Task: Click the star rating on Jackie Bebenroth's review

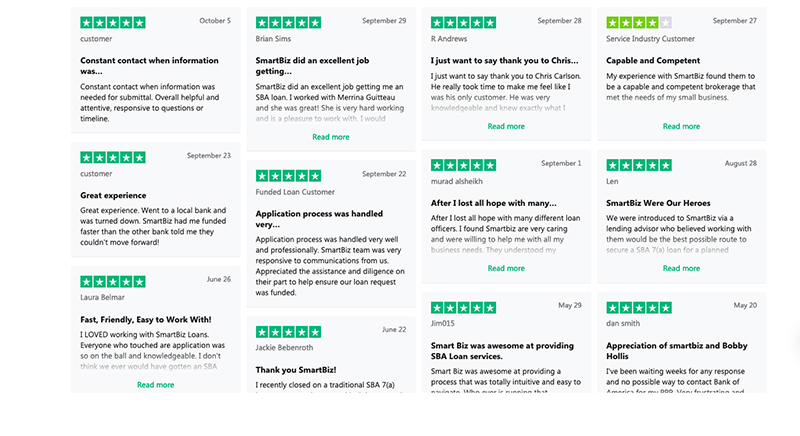Action: (288, 331)
